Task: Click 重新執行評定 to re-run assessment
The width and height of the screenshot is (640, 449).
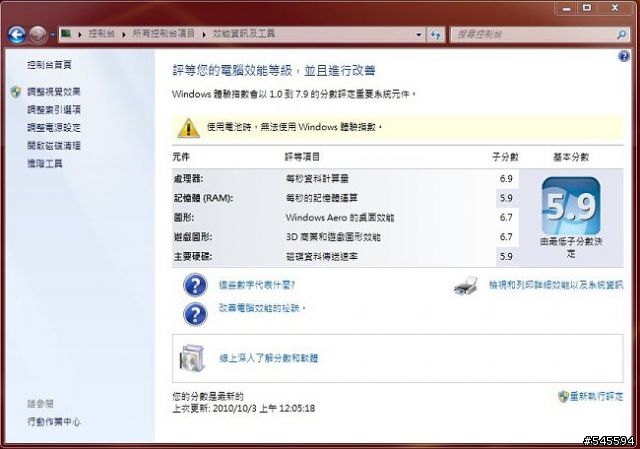Action: tap(597, 396)
